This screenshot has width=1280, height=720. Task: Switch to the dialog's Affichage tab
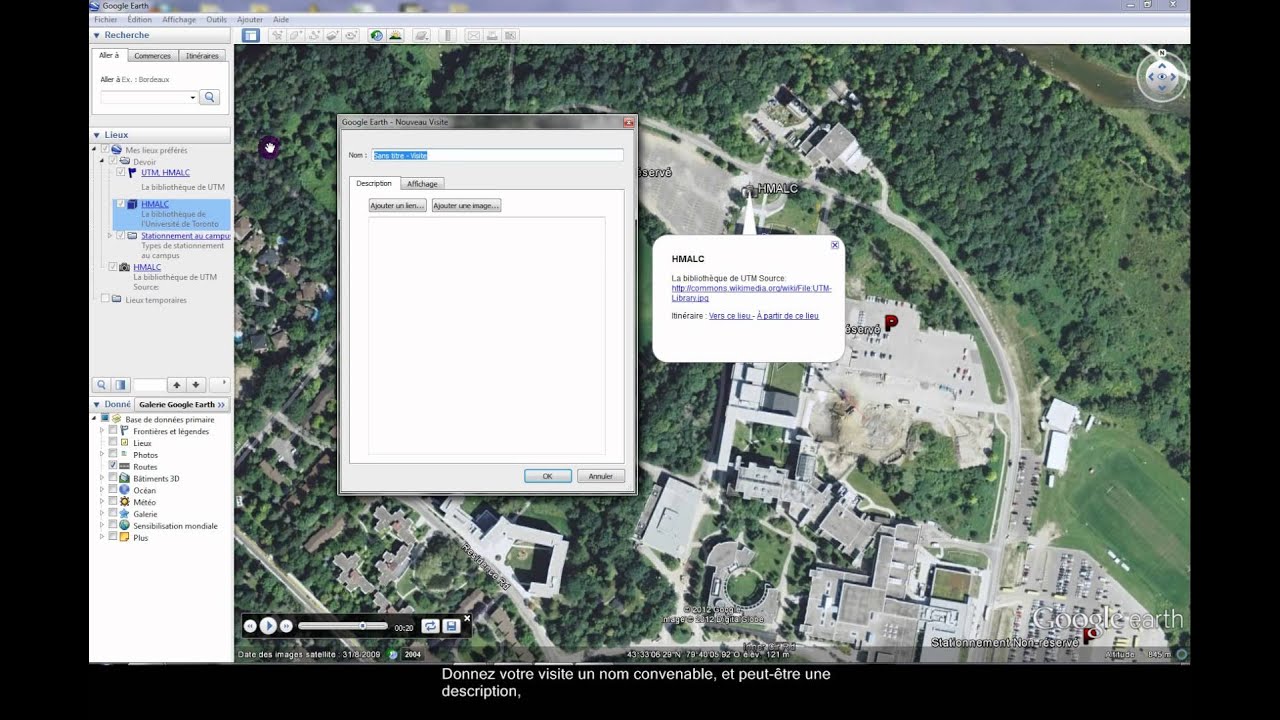(x=422, y=184)
